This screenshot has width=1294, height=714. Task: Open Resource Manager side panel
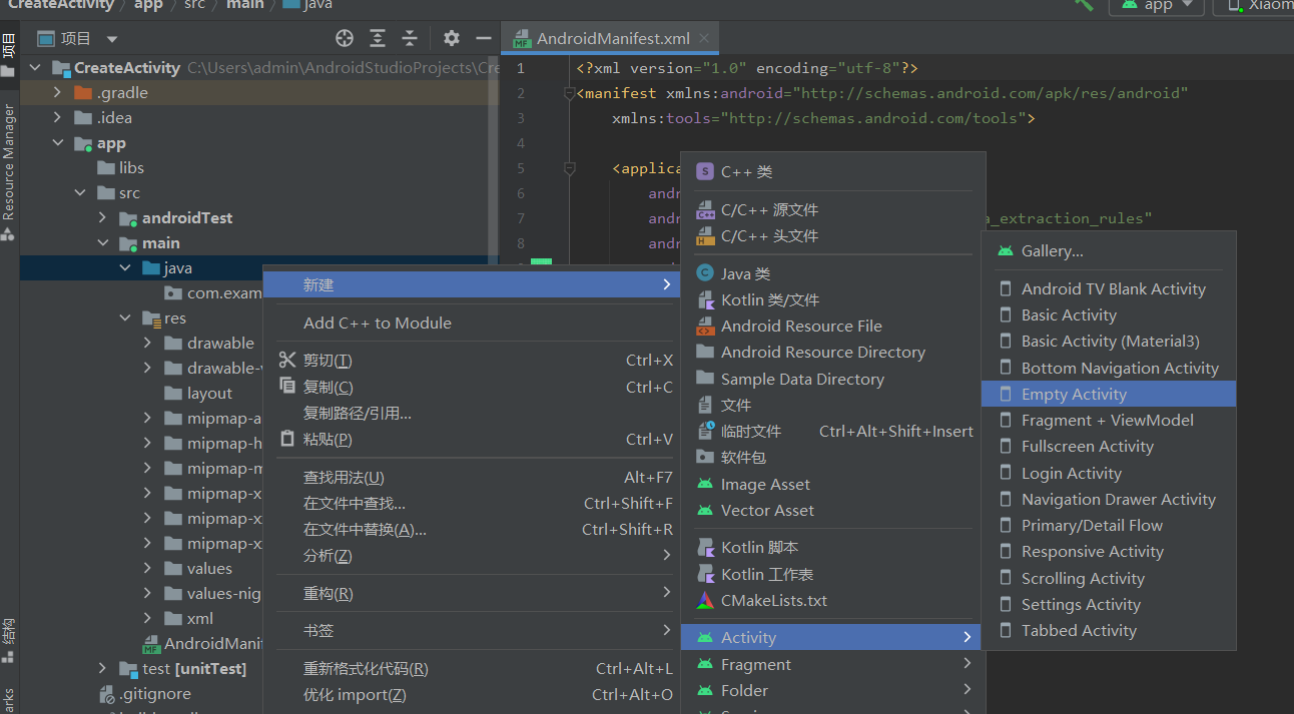tap(9, 160)
